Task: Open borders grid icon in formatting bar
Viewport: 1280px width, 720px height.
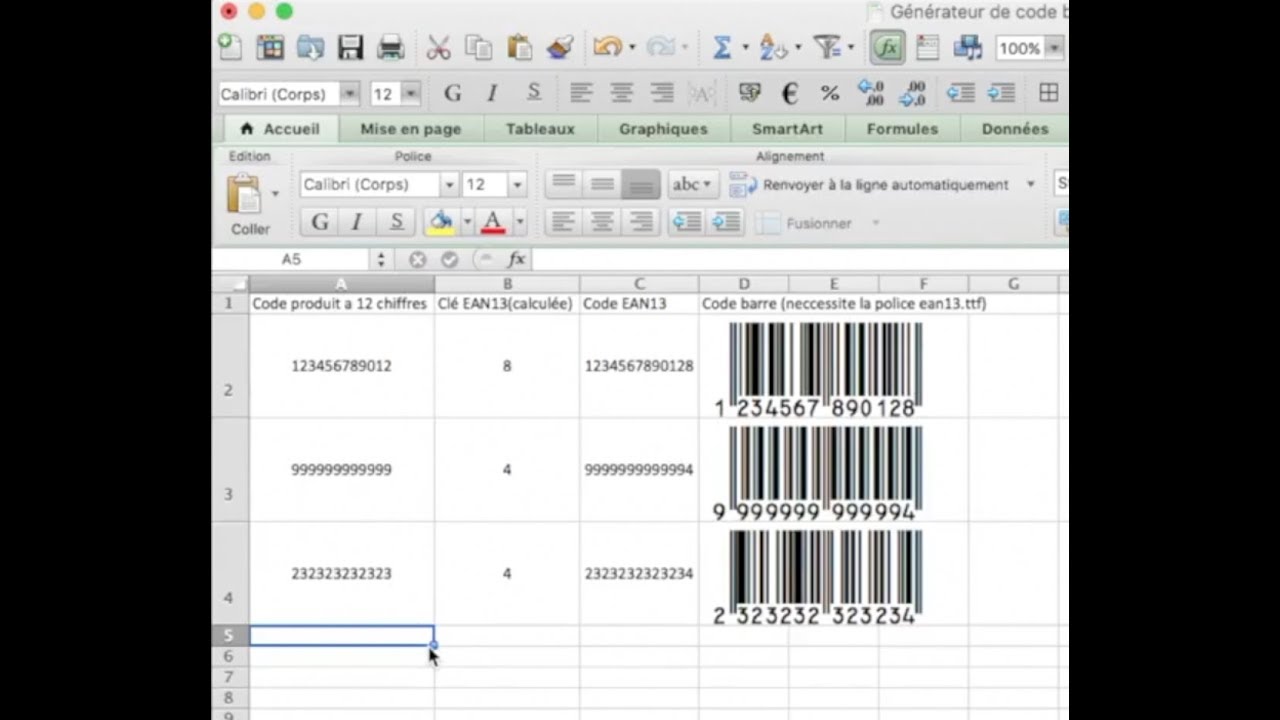Action: coord(1049,93)
